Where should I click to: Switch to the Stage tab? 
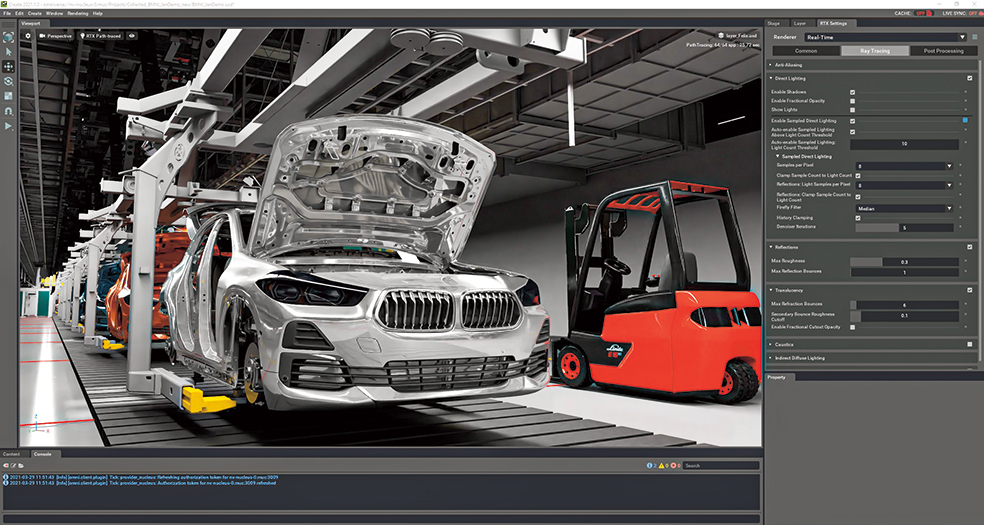pos(774,22)
